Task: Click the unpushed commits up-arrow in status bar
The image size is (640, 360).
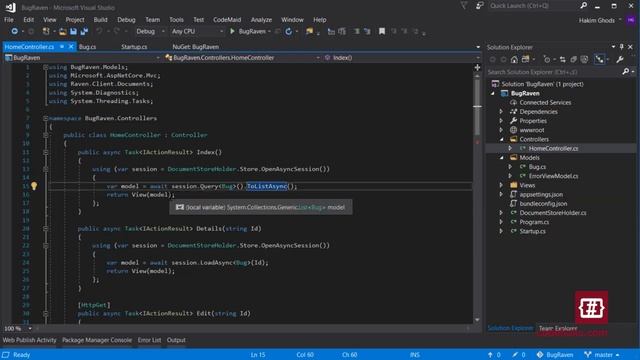Action: pos(490,355)
